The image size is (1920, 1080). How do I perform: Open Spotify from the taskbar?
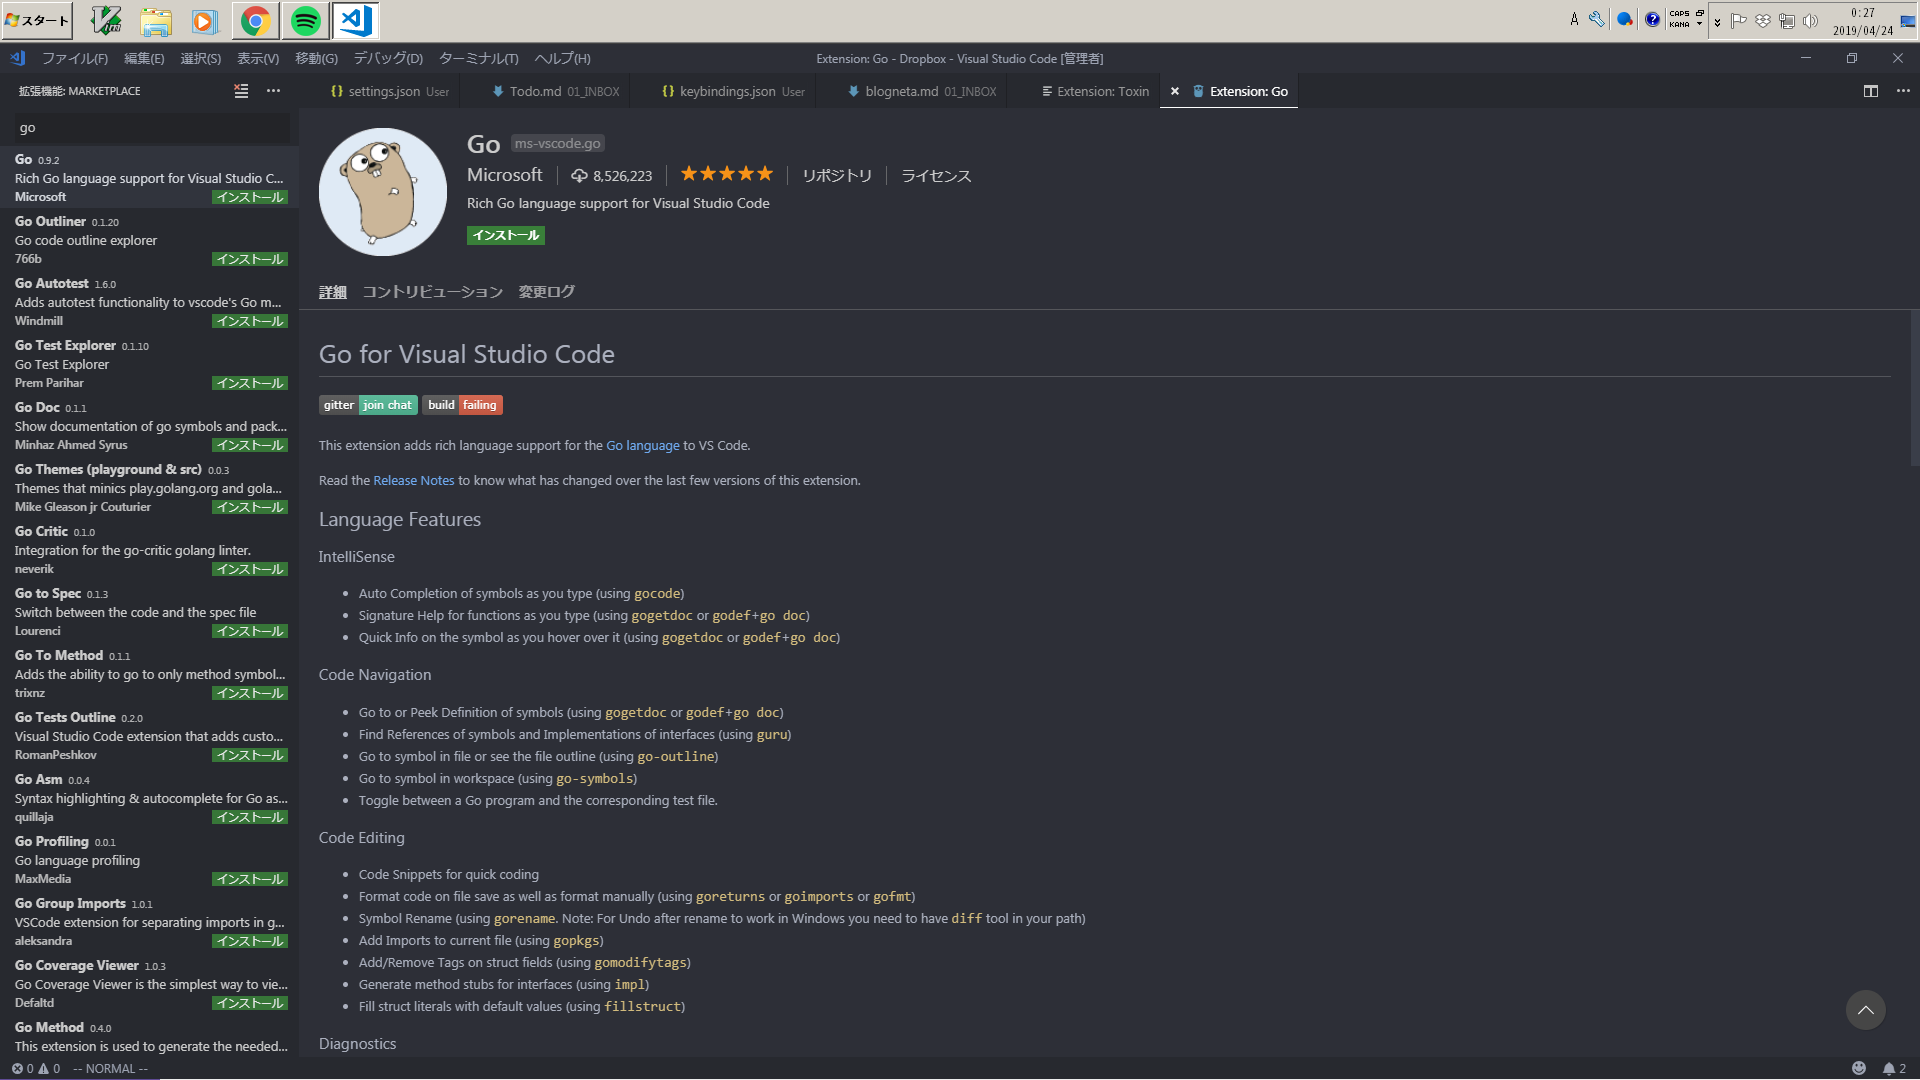click(306, 20)
